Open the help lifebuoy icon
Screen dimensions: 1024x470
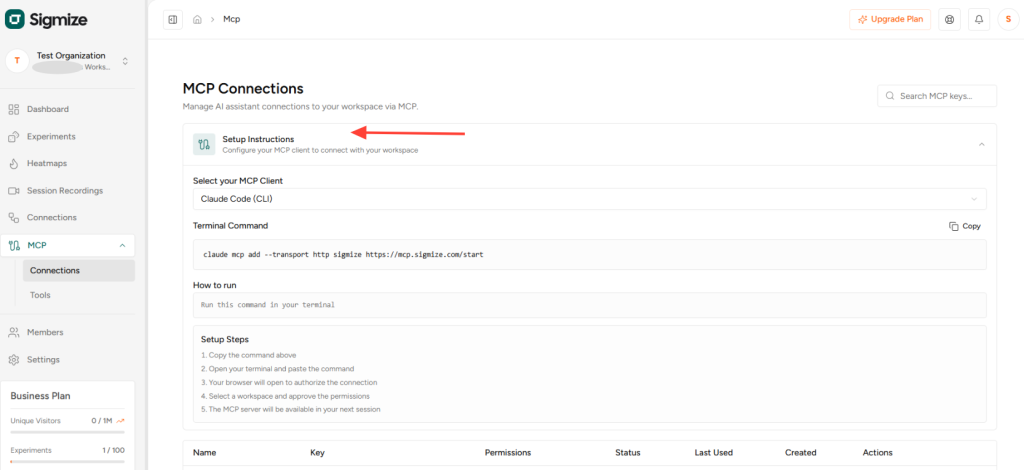(949, 20)
